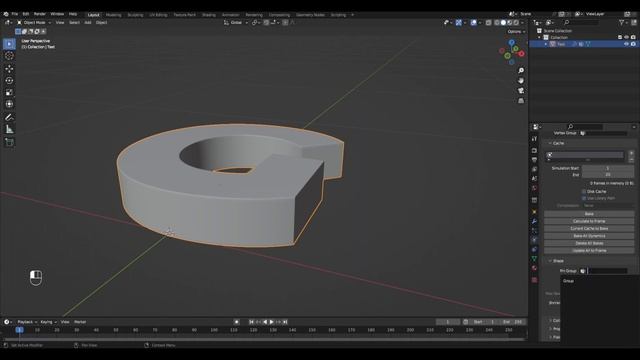Screen dimensions: 640x360
Task: Switch to the Modeling workspace tab
Action: 113,15
